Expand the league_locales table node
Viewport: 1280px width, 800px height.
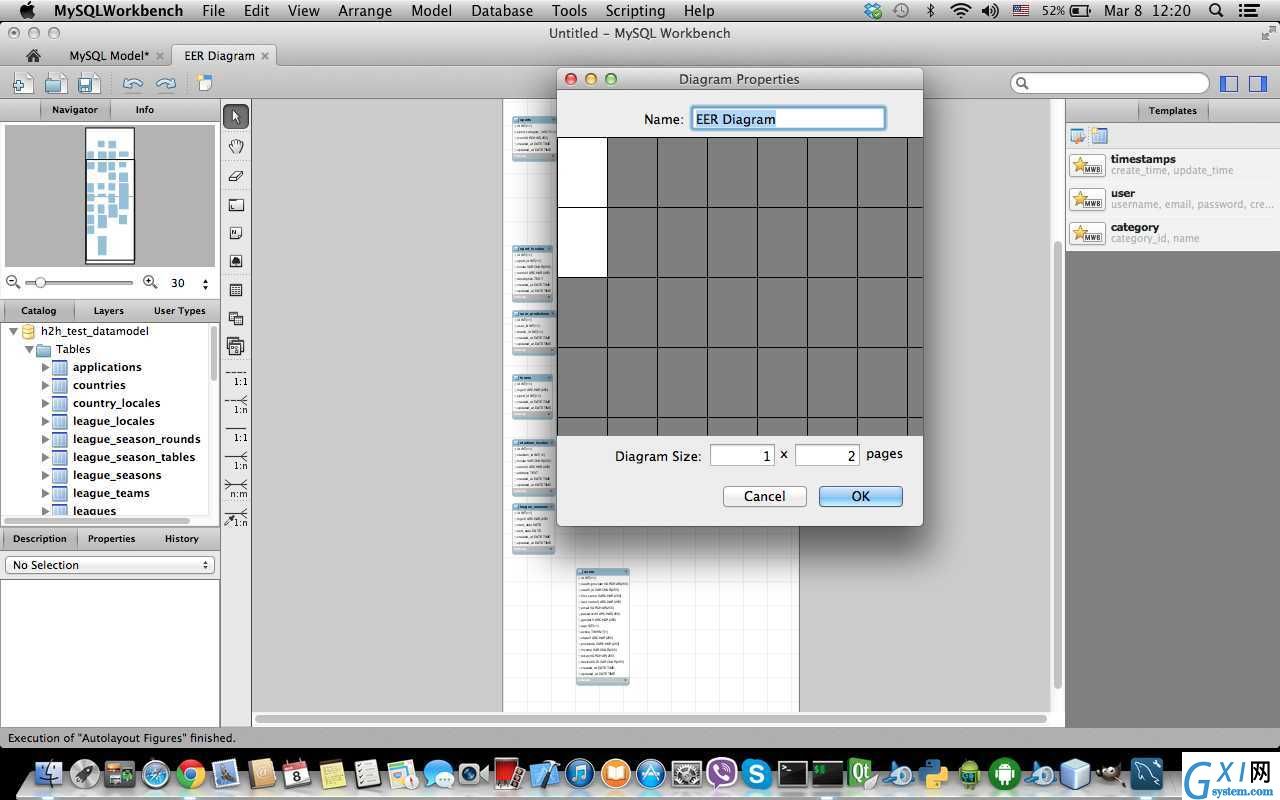tap(46, 421)
